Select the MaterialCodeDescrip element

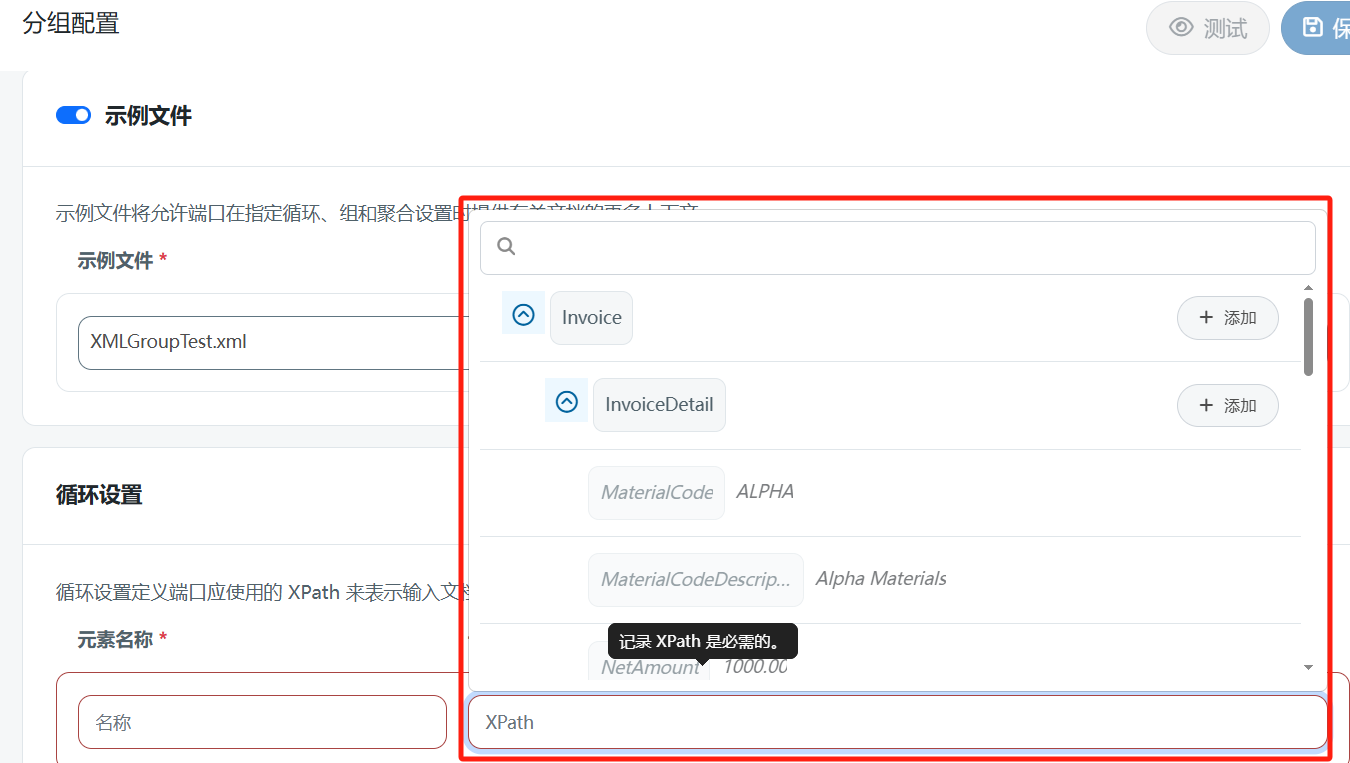tap(695, 579)
